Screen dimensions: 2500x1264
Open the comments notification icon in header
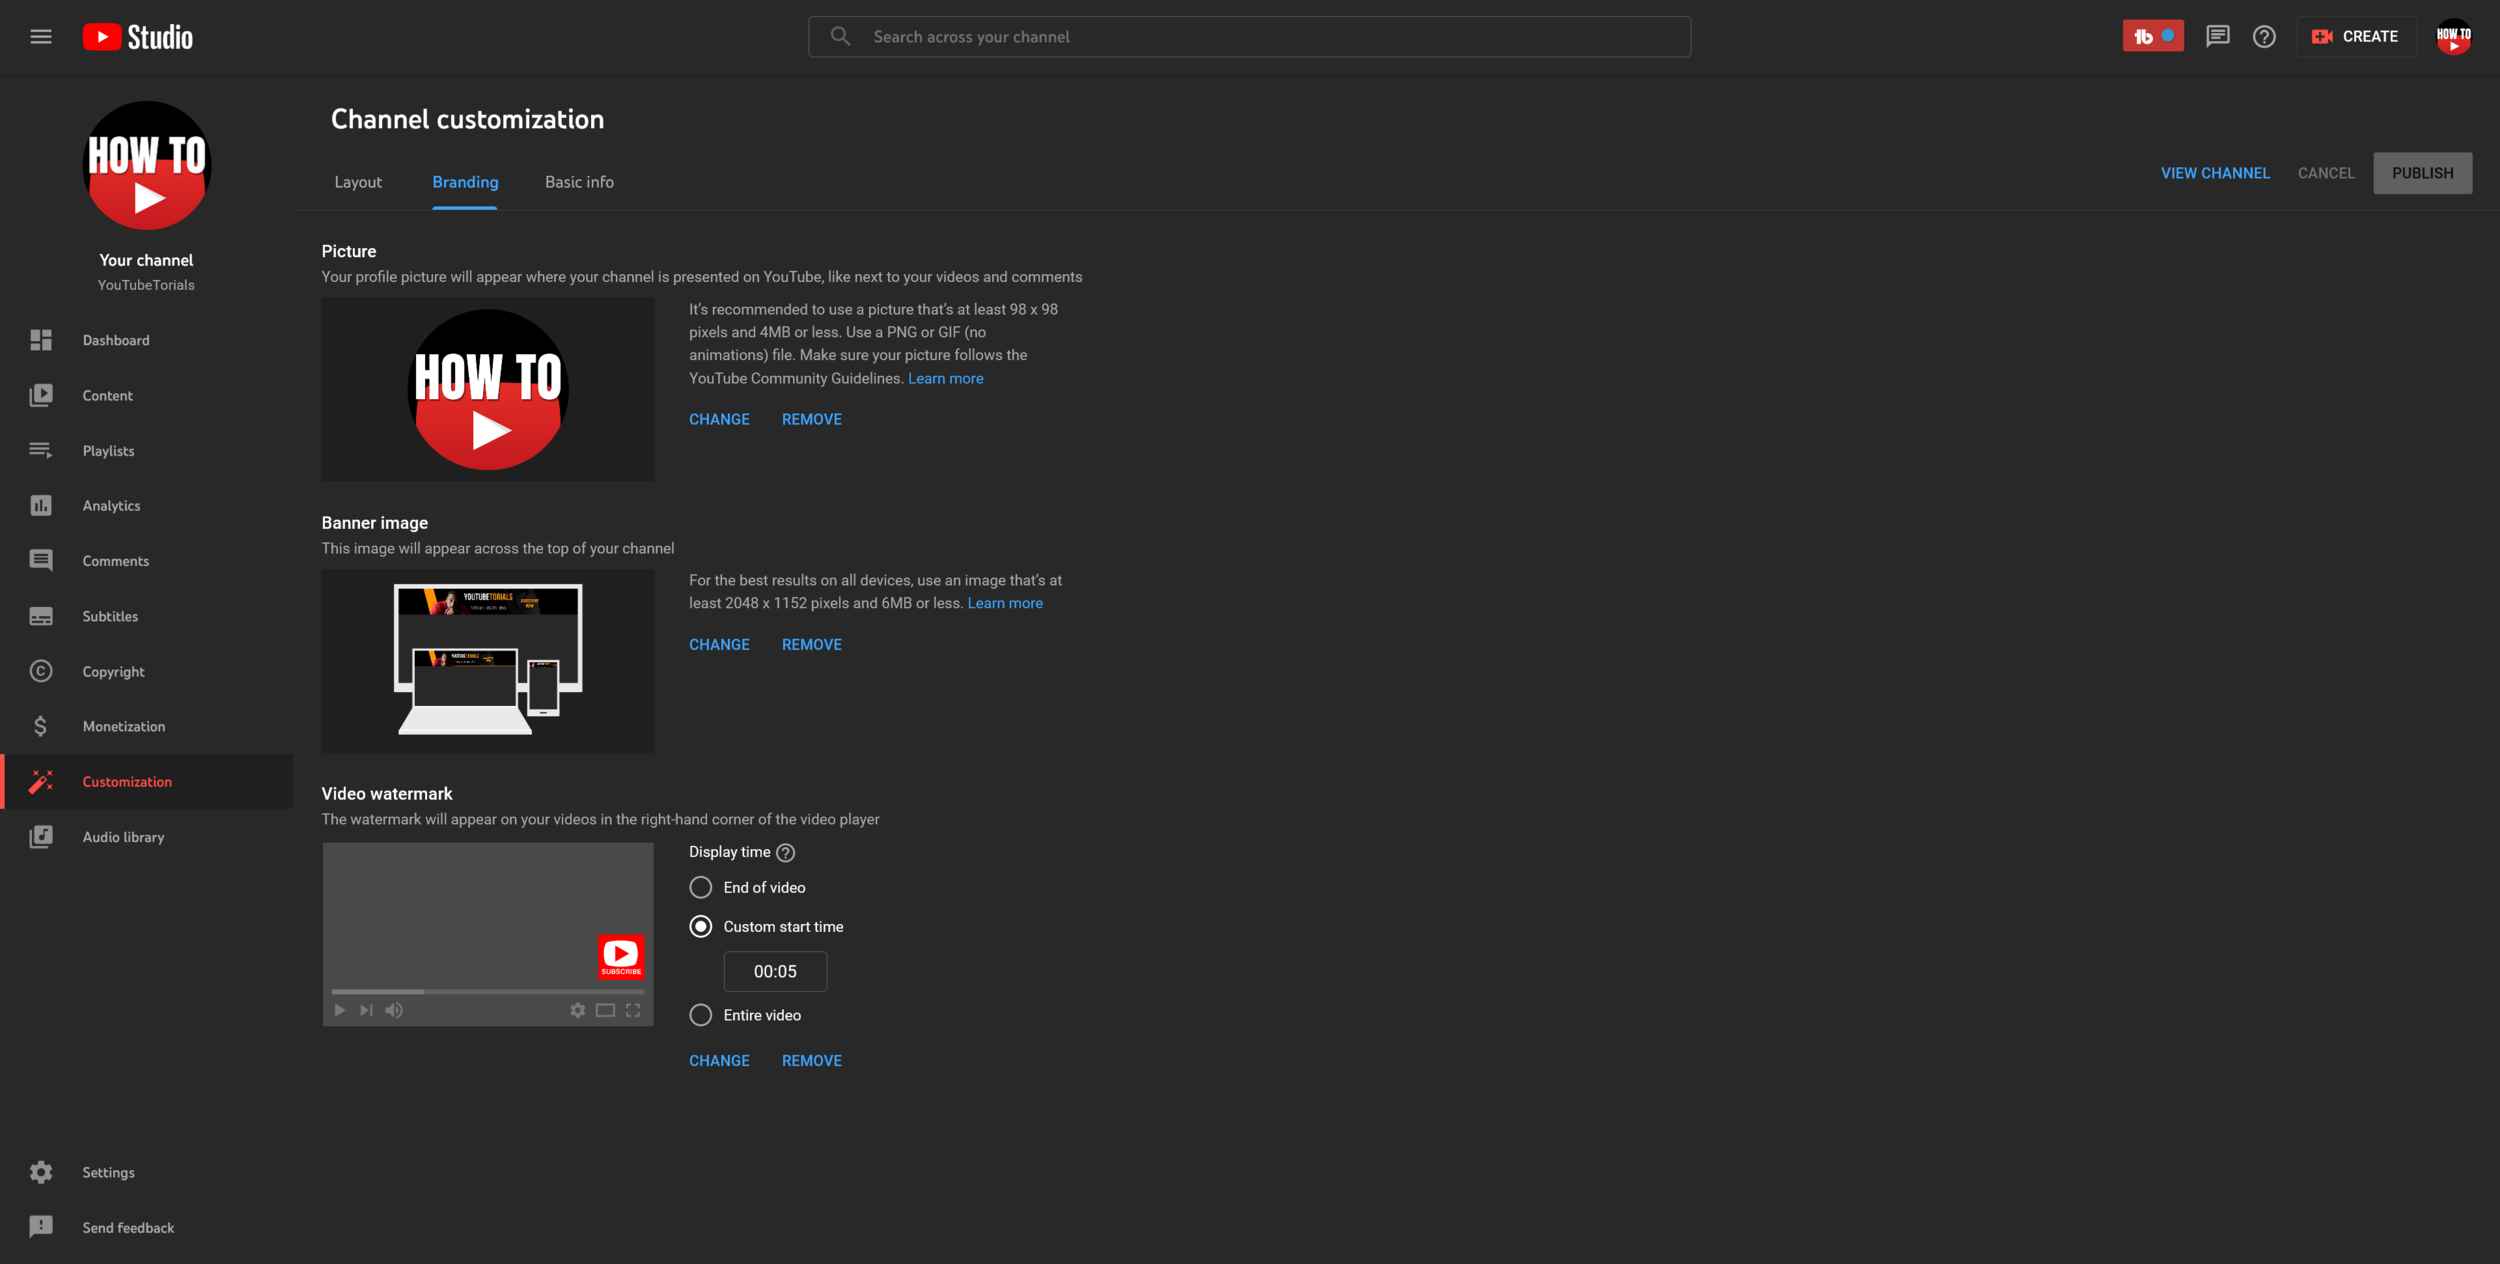click(x=2217, y=36)
